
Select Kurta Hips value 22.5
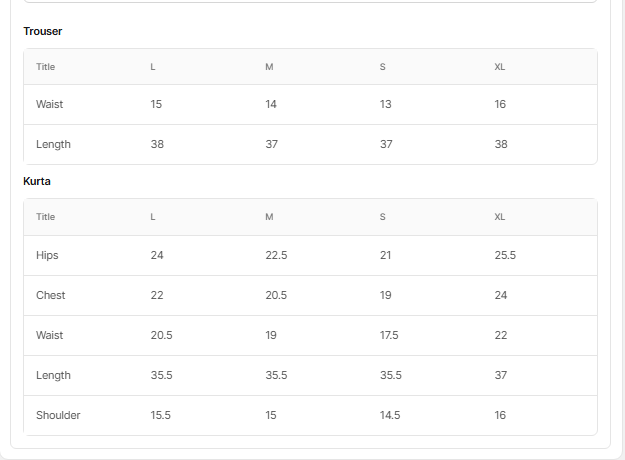click(x=276, y=255)
